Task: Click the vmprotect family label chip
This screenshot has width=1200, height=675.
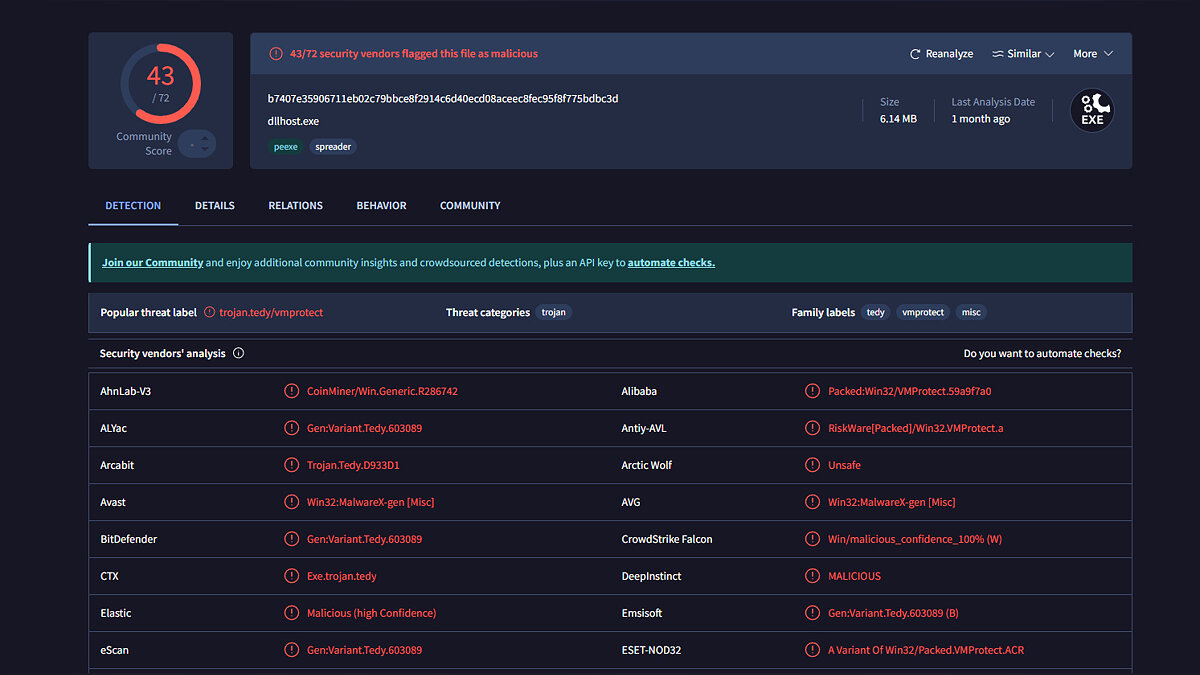Action: coord(922,312)
